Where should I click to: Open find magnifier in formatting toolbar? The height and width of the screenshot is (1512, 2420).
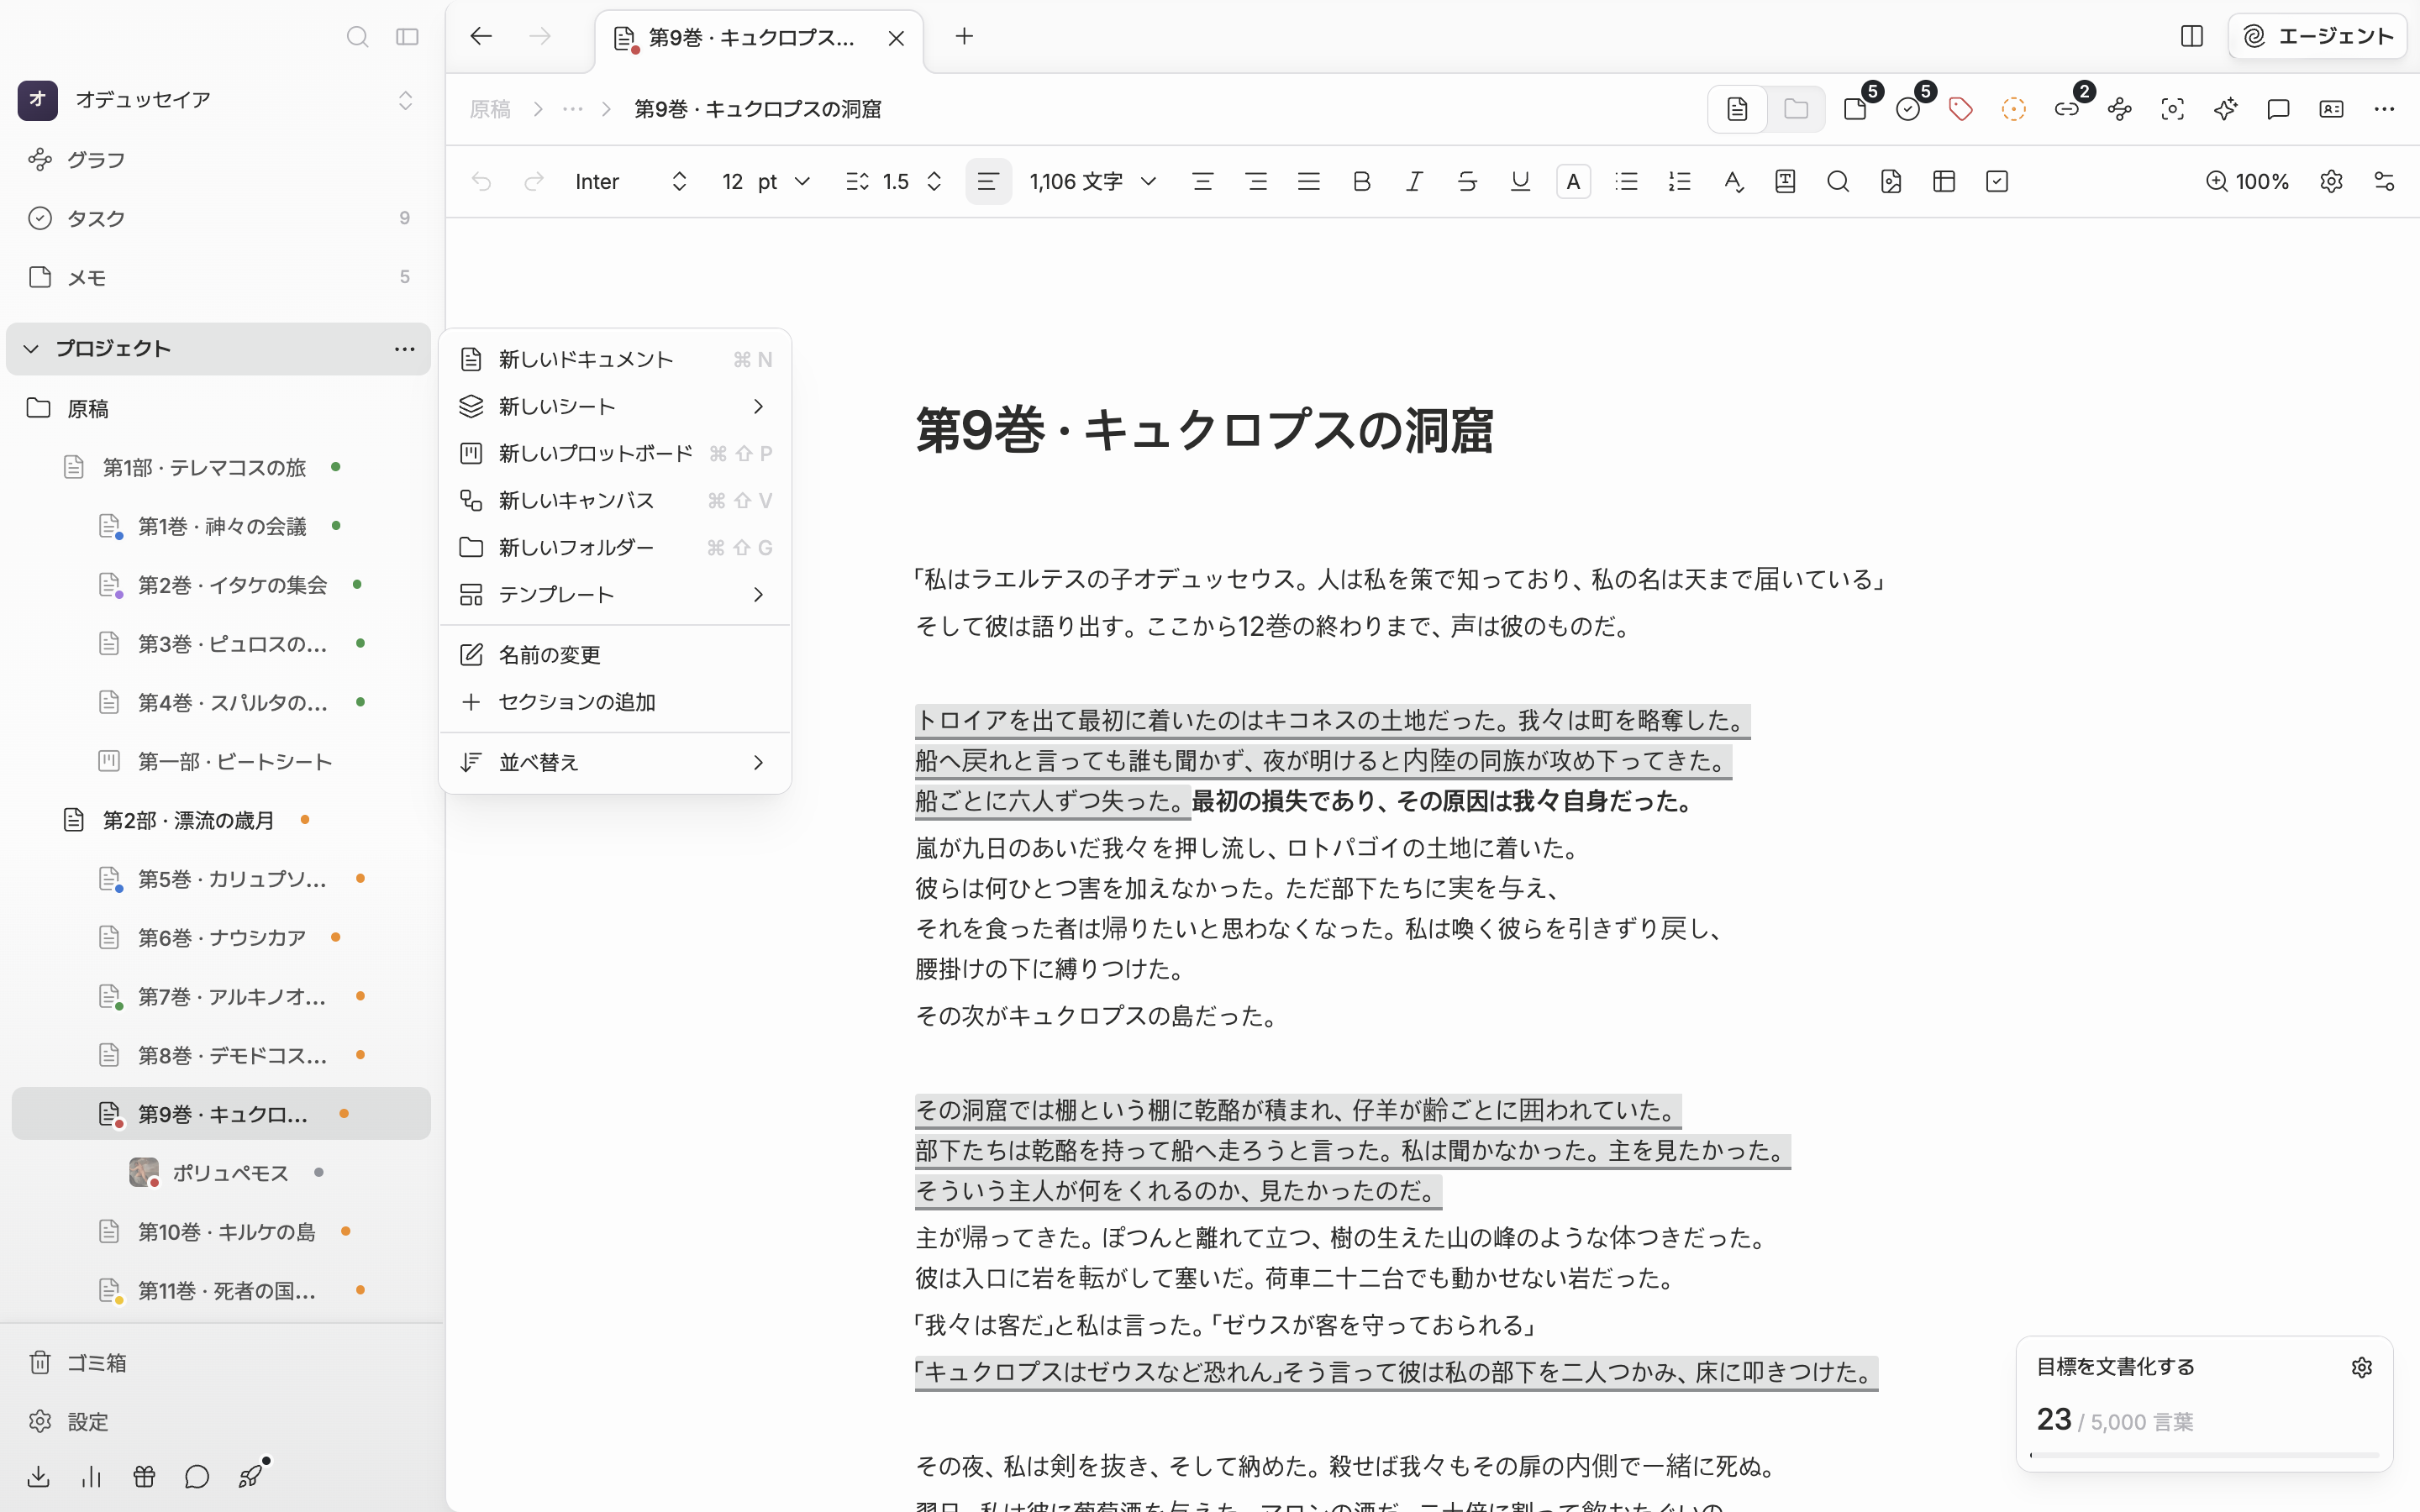1838,181
